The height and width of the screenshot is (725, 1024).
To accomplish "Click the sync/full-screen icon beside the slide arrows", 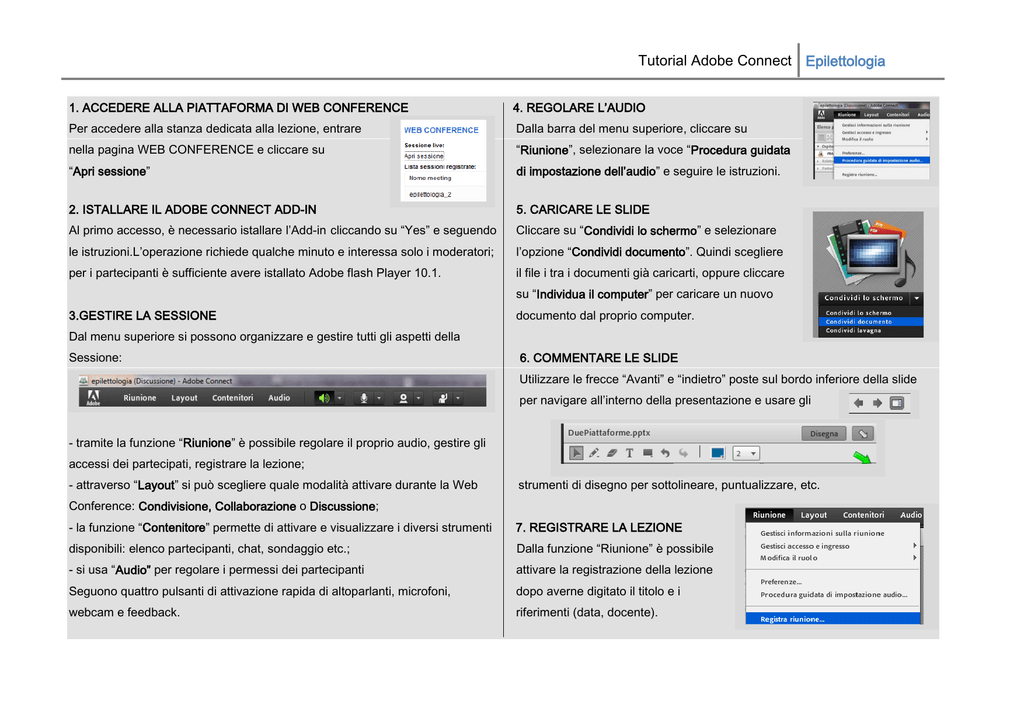I will 897,403.
